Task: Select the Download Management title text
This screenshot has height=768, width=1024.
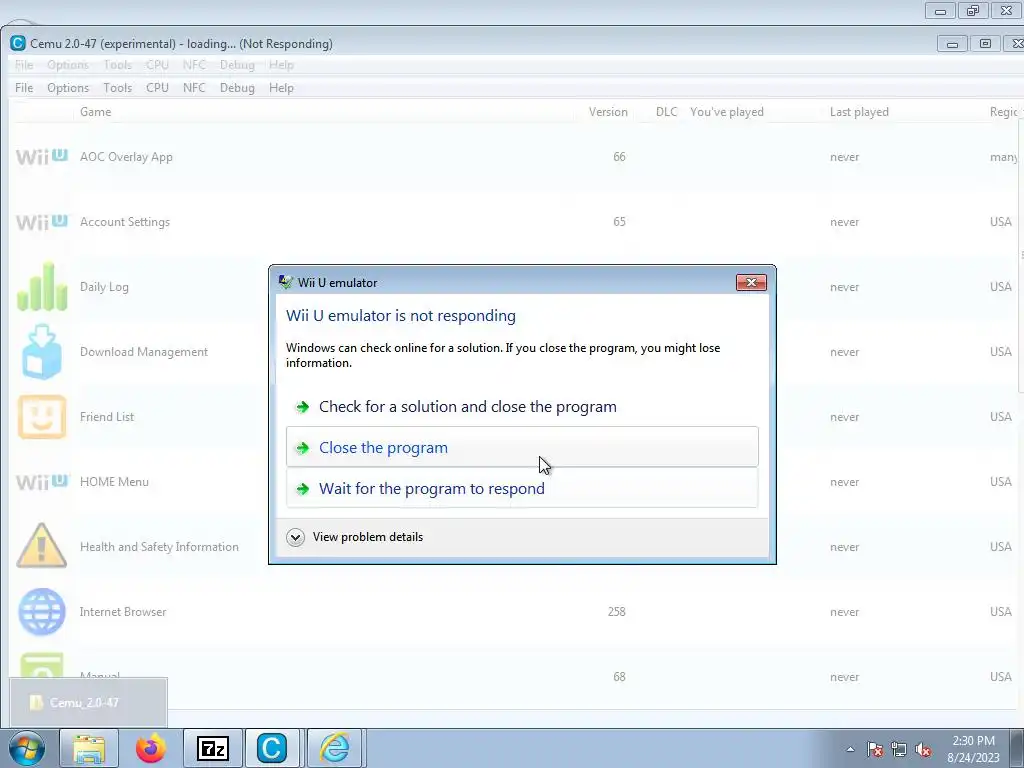Action: 144,351
